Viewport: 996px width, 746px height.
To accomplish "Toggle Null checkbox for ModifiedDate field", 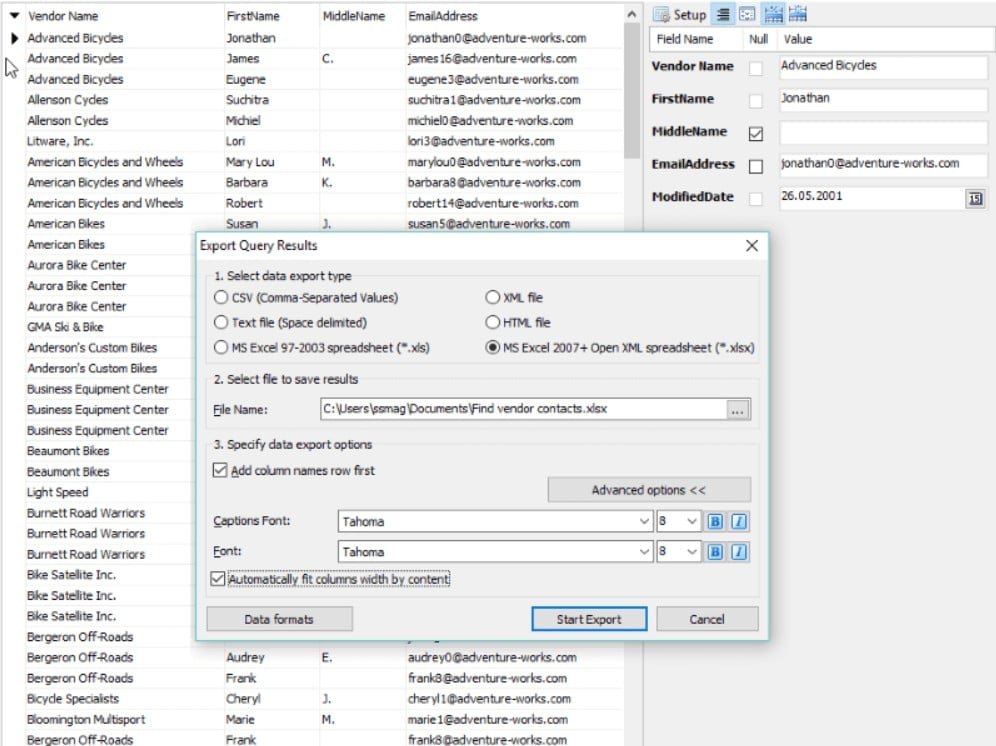I will [756, 199].
